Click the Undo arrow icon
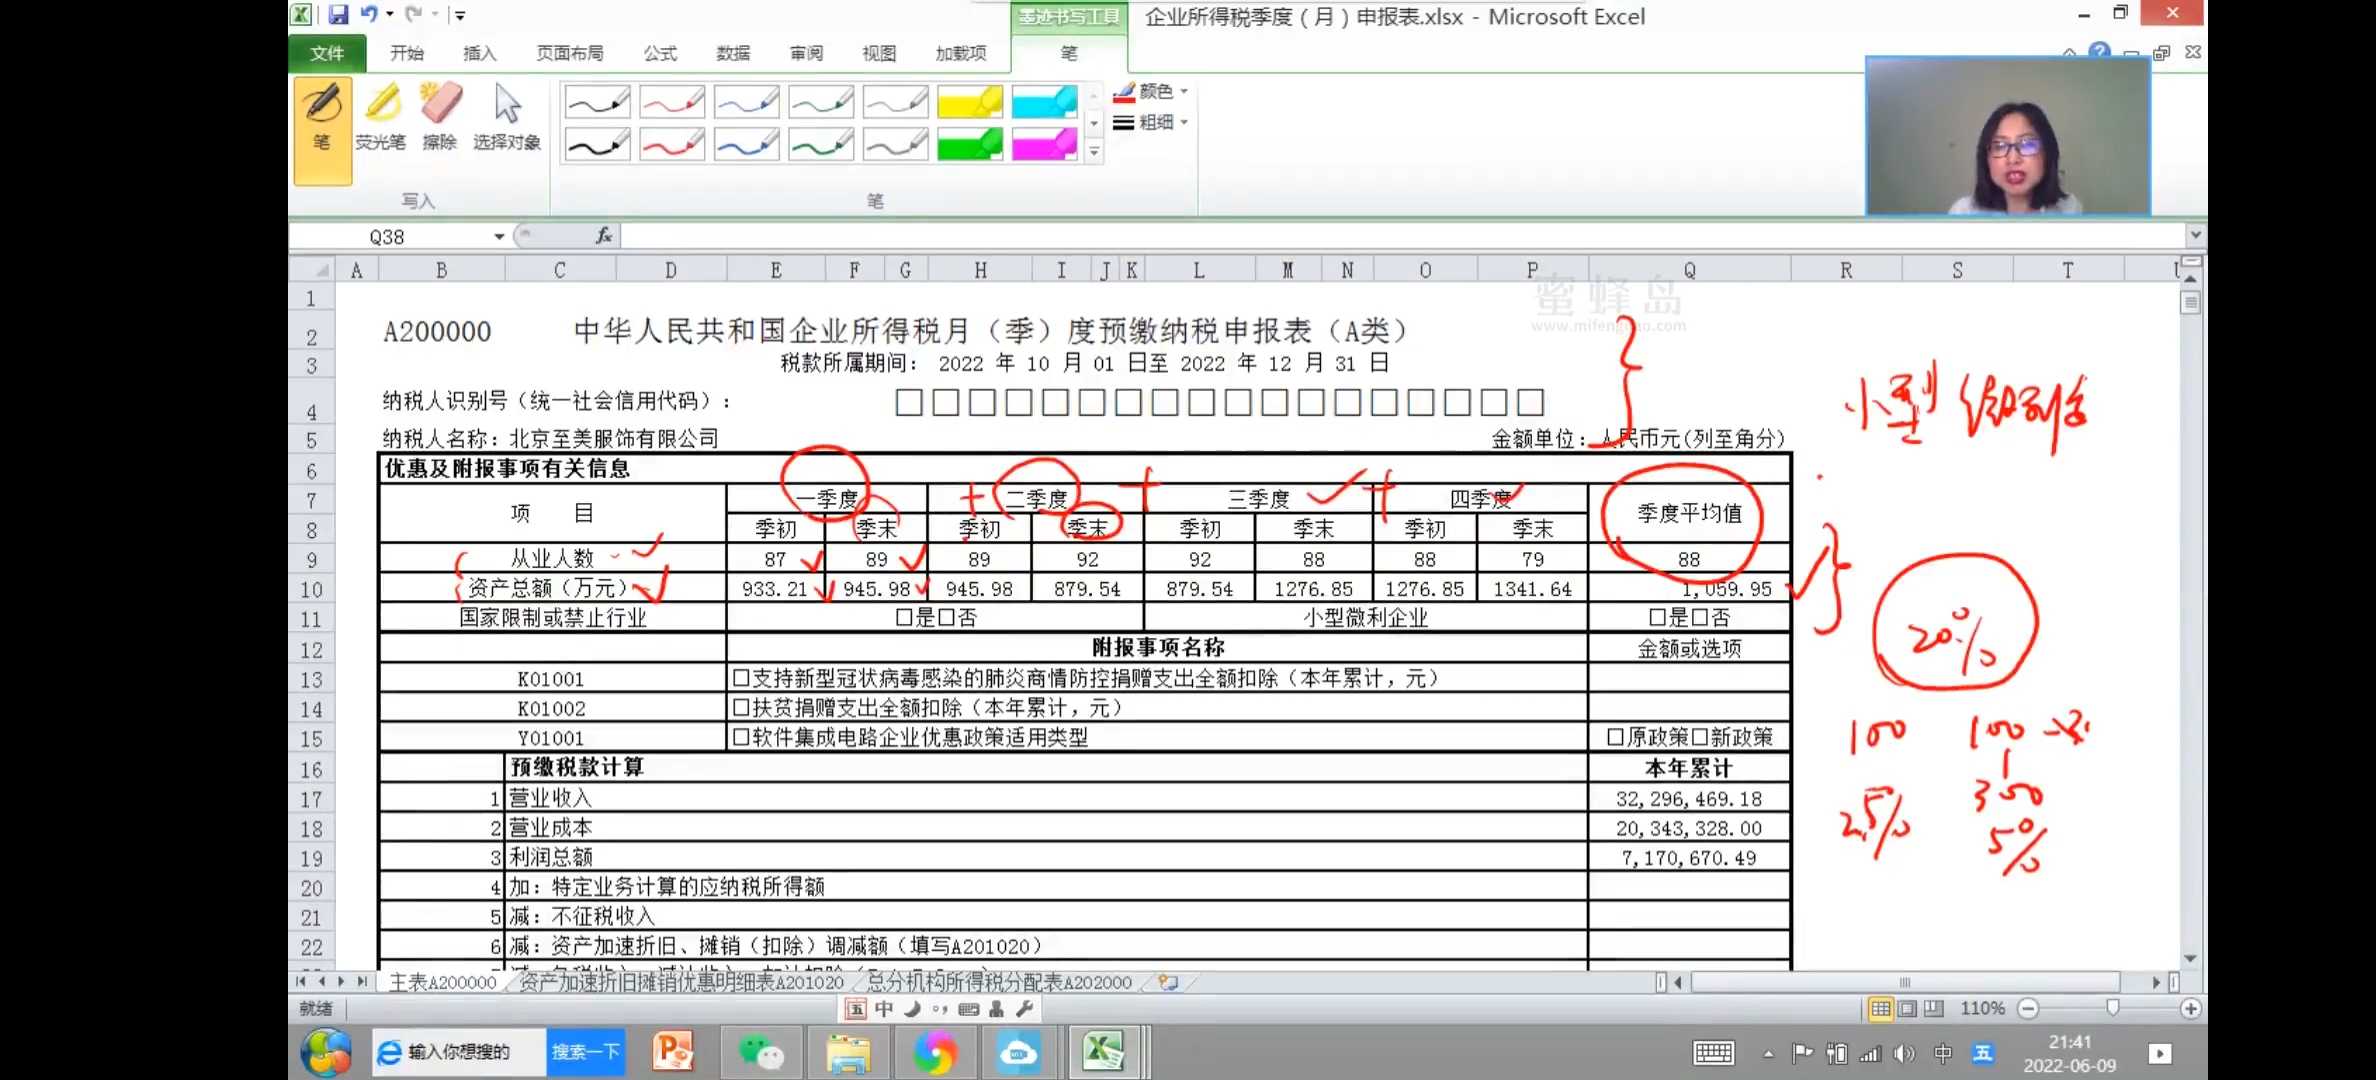2376x1080 pixels. 369,14
